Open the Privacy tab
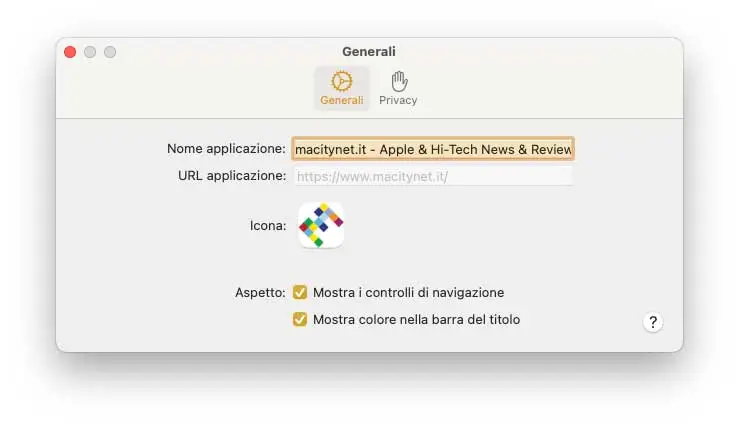The height and width of the screenshot is (426, 739). pyautogui.click(x=398, y=88)
